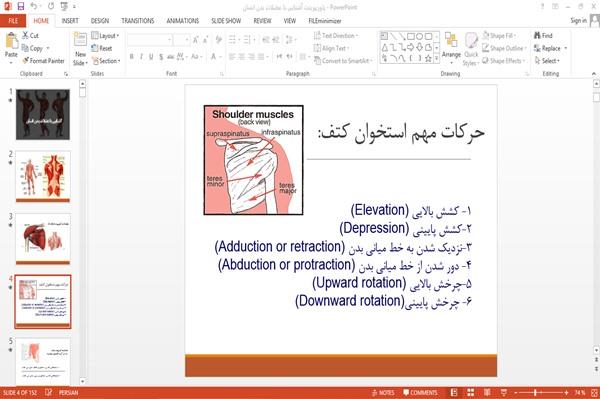
Task: Open the Shape Effects dropdown
Action: point(504,60)
